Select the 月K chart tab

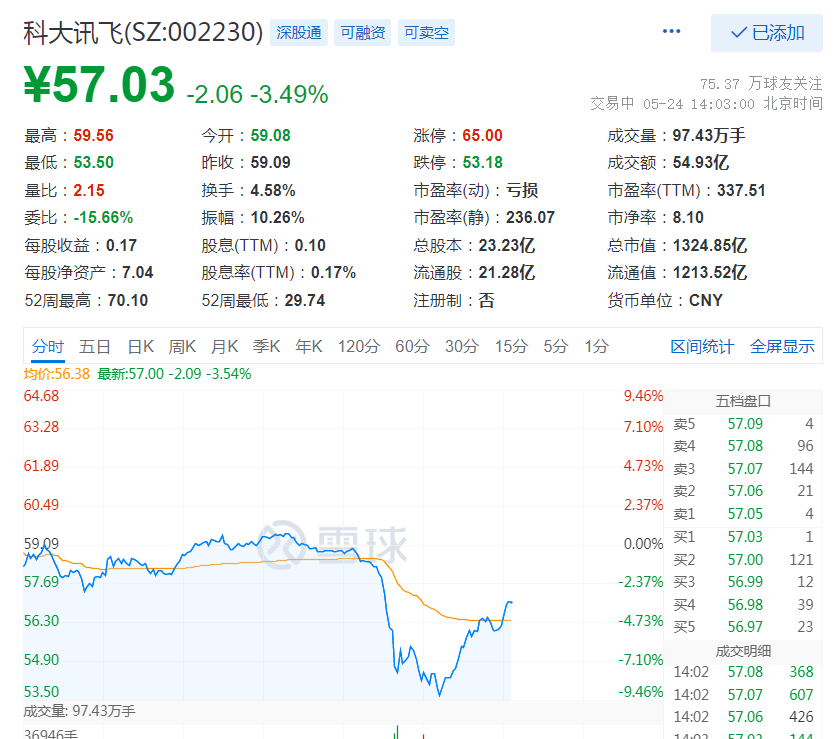pyautogui.click(x=224, y=347)
